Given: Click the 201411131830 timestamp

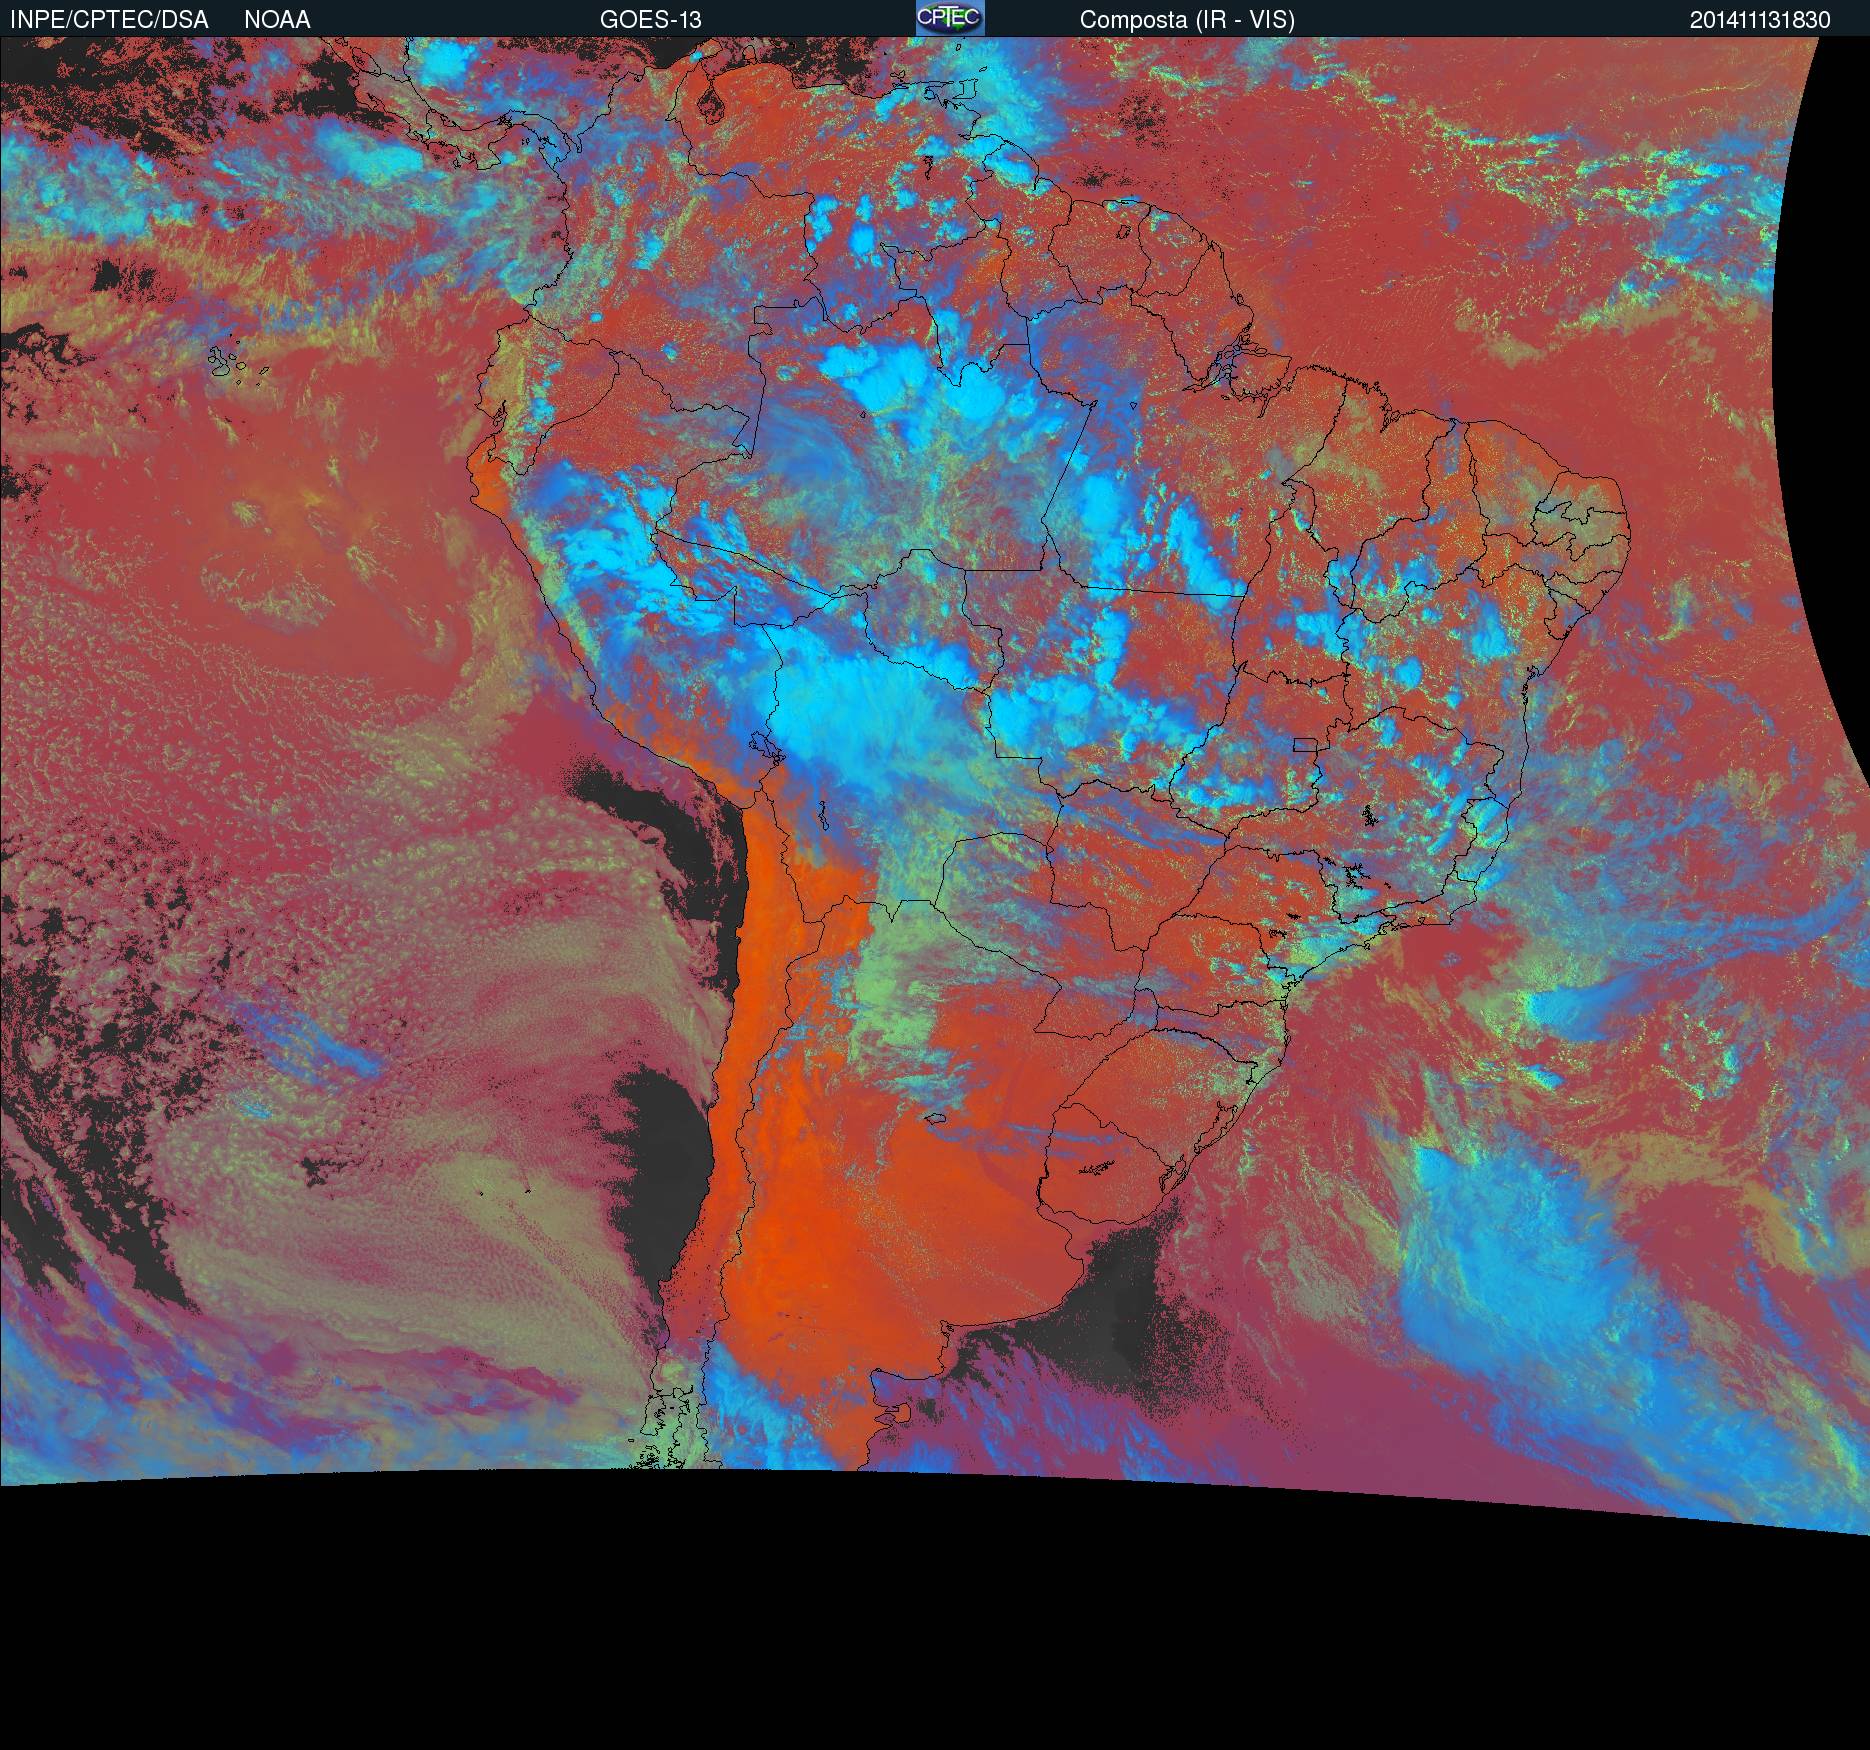Looking at the screenshot, I should 1760,19.
